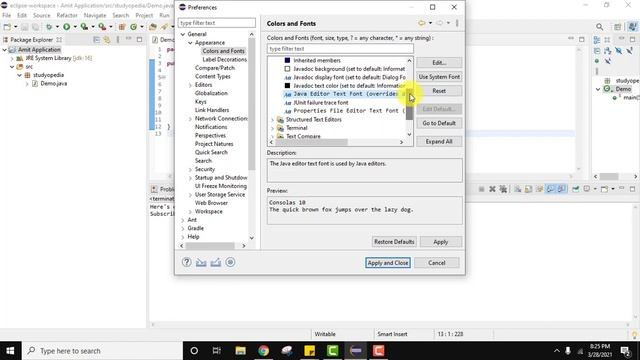Open the Task View taskbar icon
Image resolution: width=640 pixels, height=360 pixels.
click(217, 351)
